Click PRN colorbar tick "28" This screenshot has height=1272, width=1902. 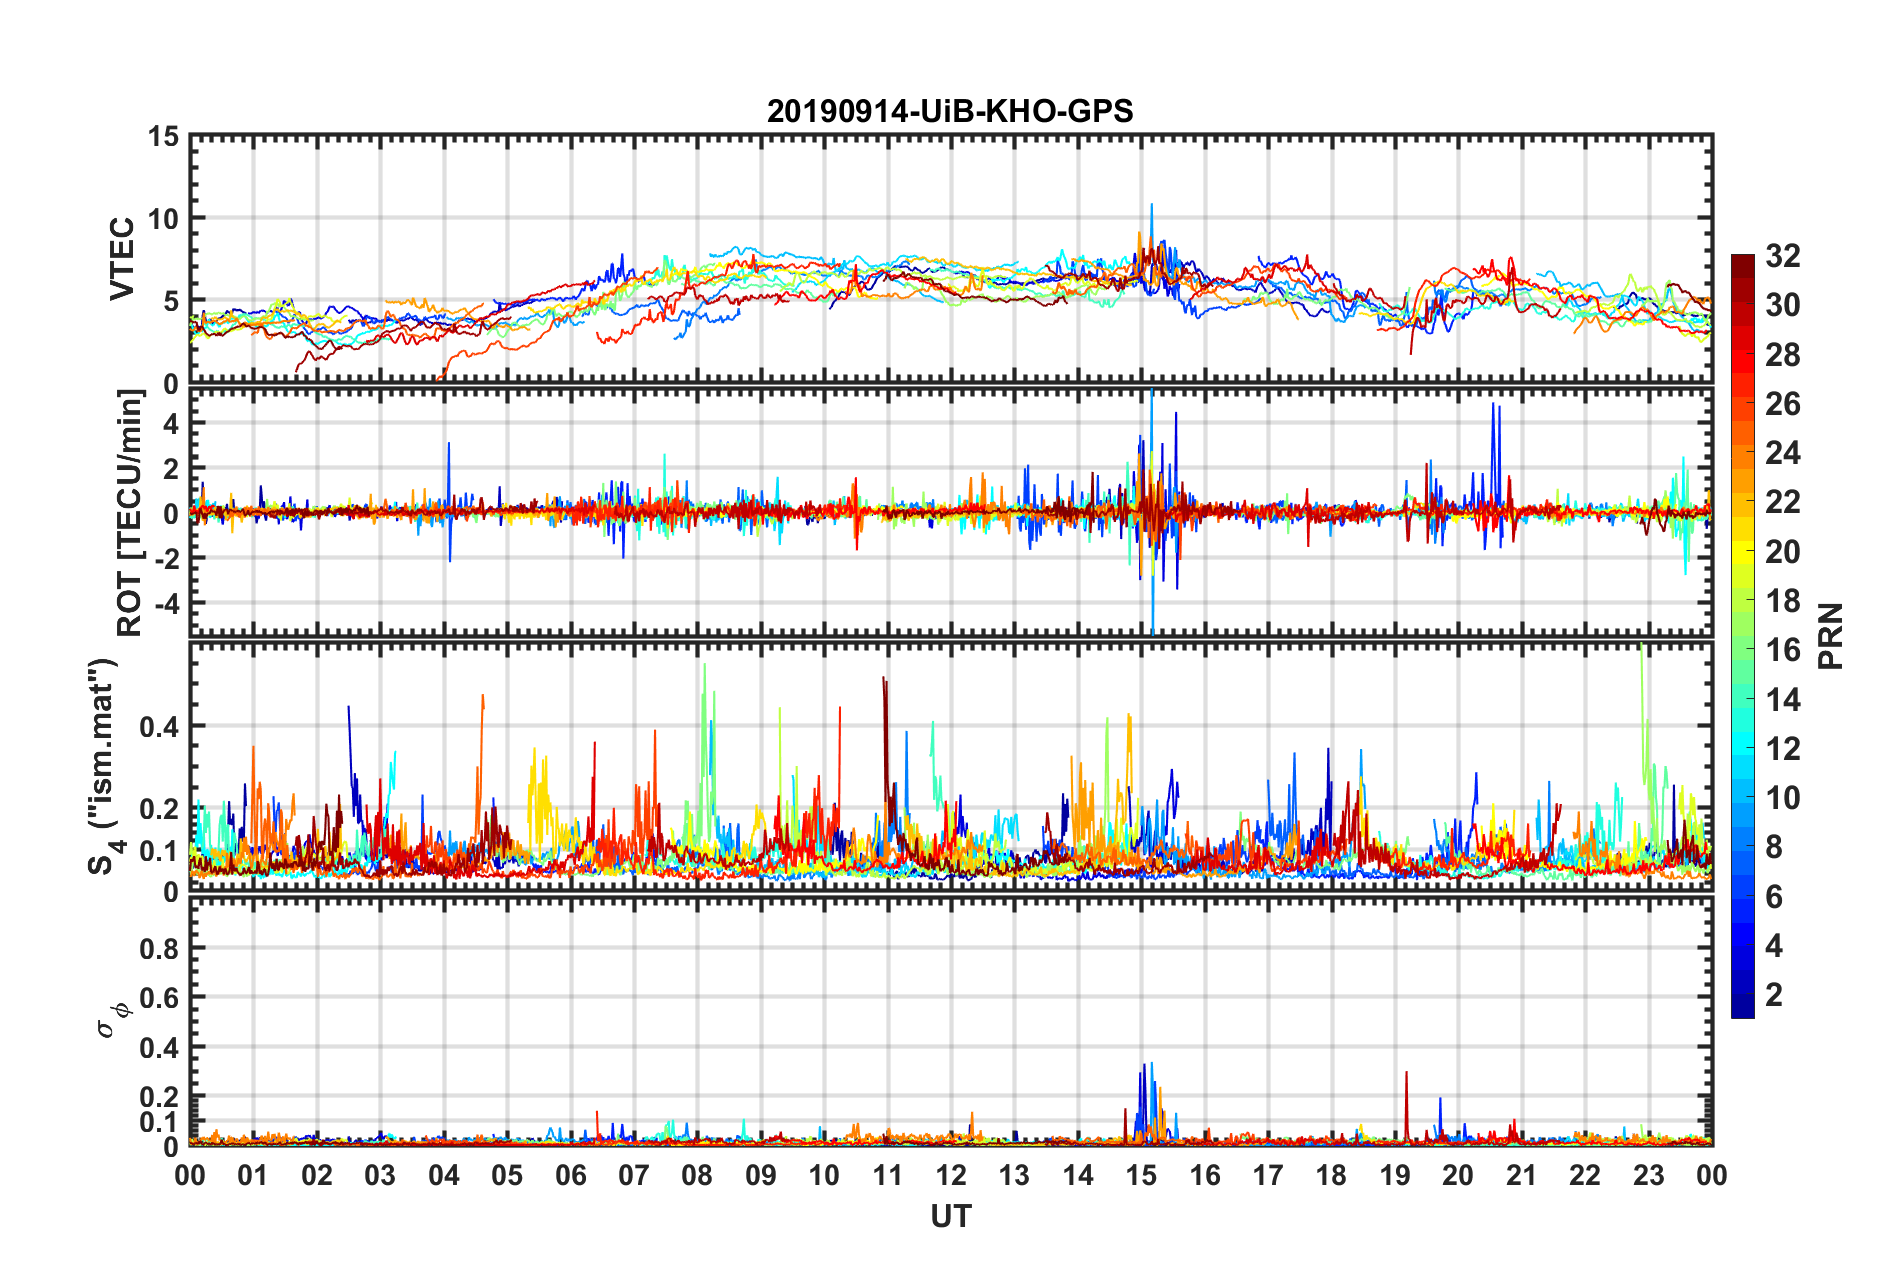pos(1782,355)
